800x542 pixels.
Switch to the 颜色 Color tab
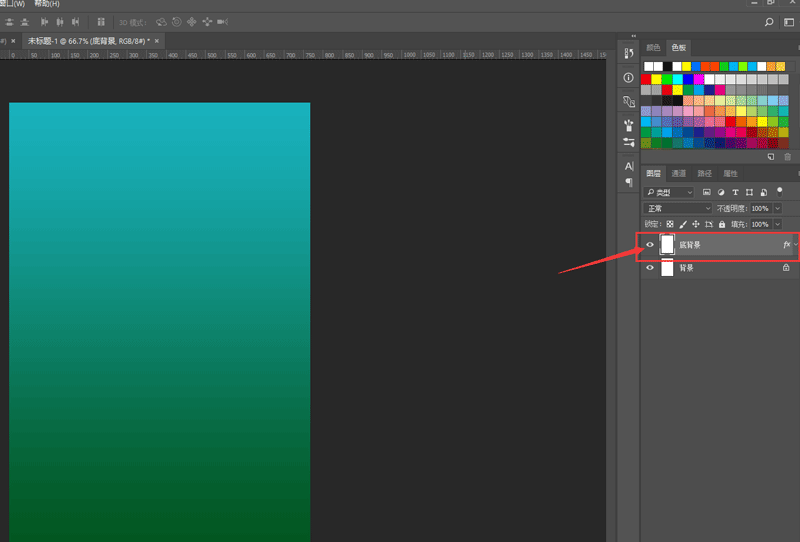[x=653, y=47]
